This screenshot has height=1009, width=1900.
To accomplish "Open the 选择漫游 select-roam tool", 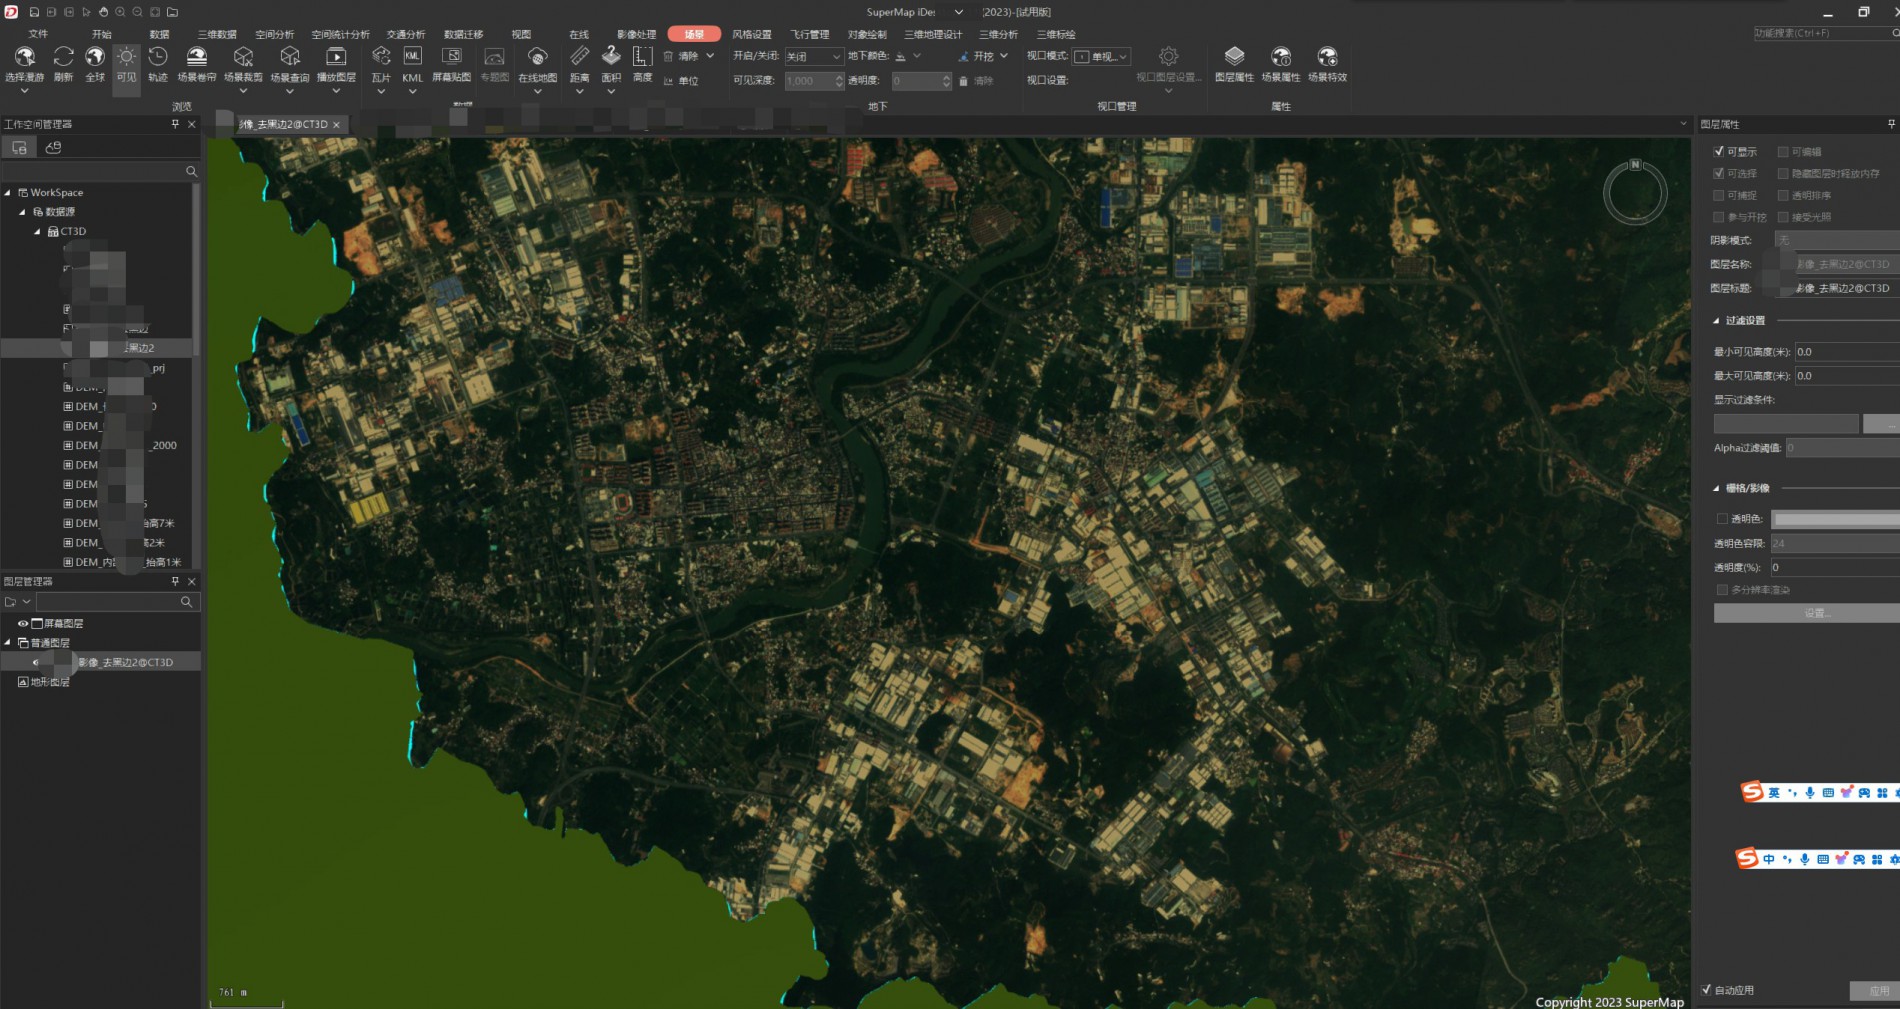I will tap(24, 65).
